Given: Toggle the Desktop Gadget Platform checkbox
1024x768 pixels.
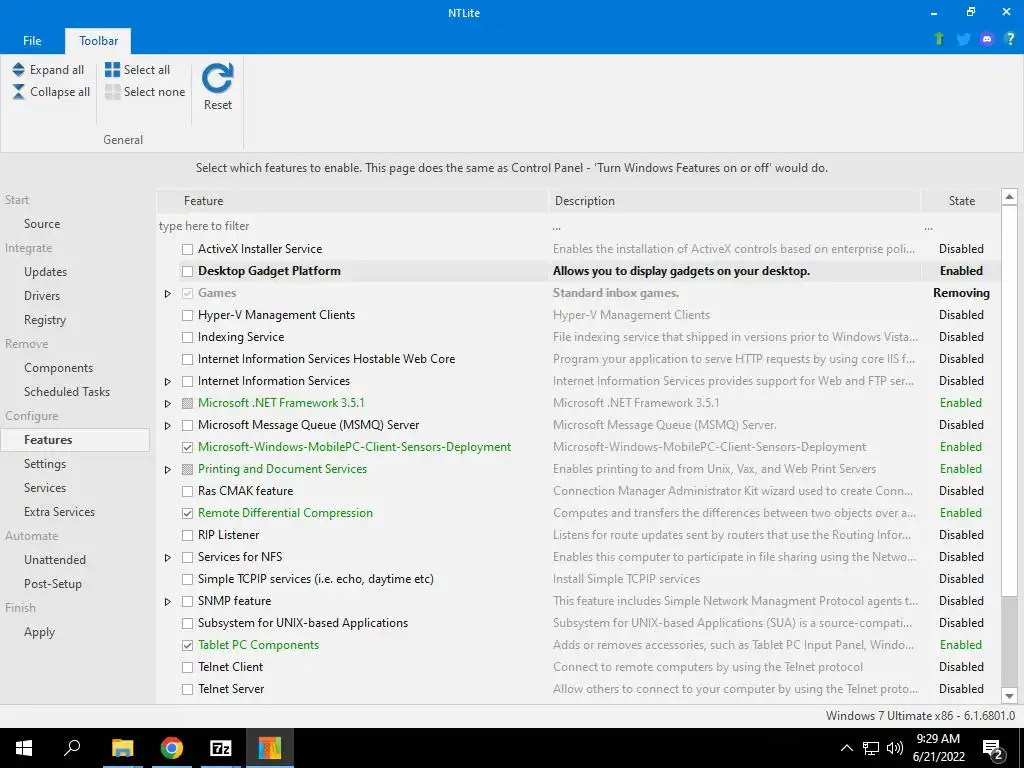Looking at the screenshot, I should (x=187, y=271).
